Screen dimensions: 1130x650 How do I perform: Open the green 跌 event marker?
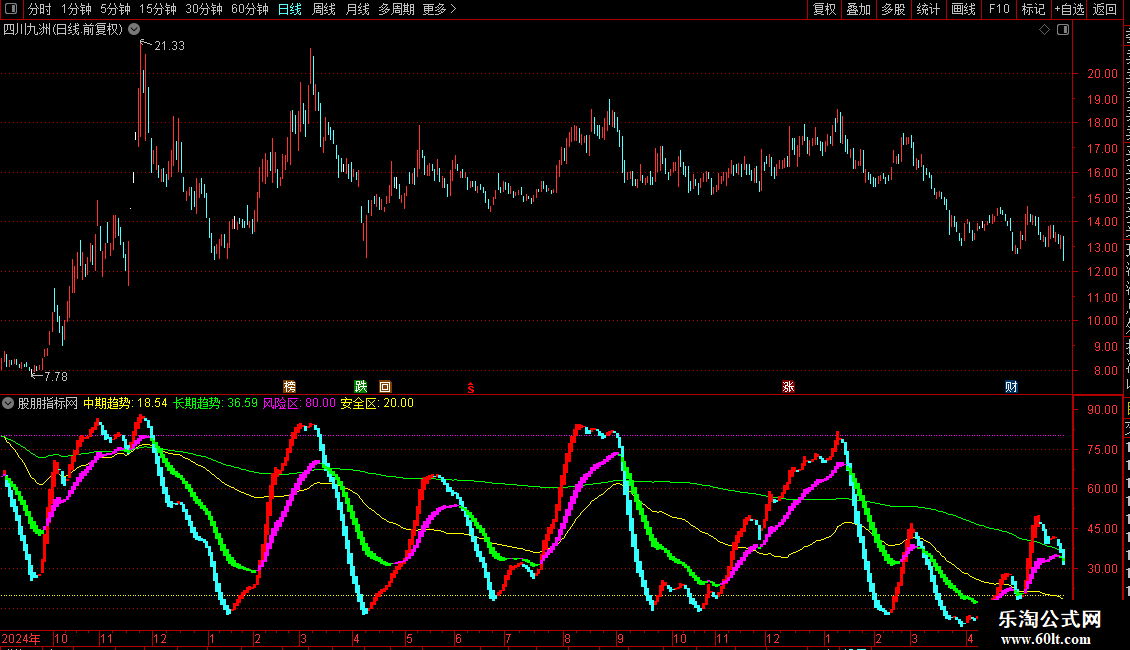(x=361, y=387)
